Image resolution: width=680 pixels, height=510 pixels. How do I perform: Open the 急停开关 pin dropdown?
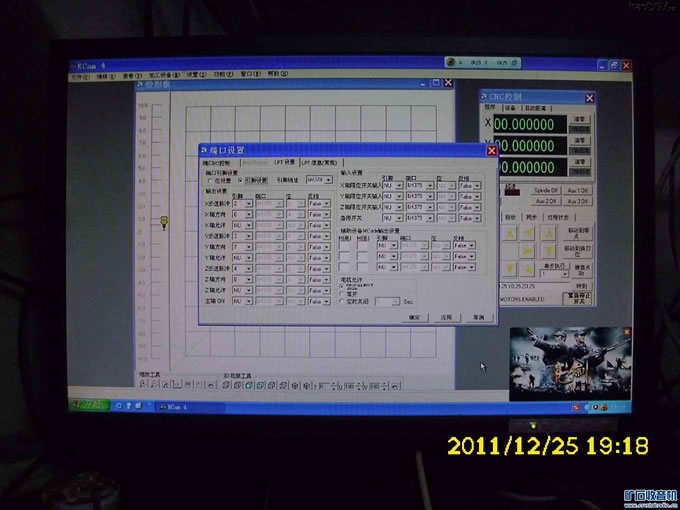(x=399, y=218)
